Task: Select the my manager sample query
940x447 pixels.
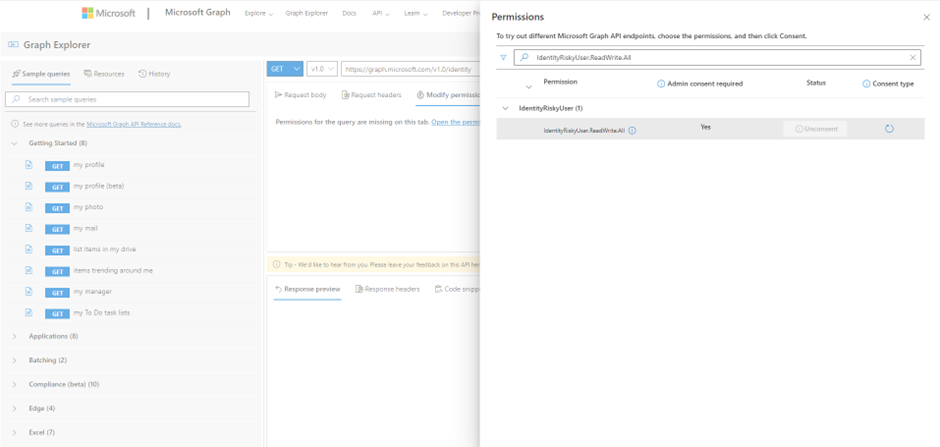Action: tap(92, 291)
